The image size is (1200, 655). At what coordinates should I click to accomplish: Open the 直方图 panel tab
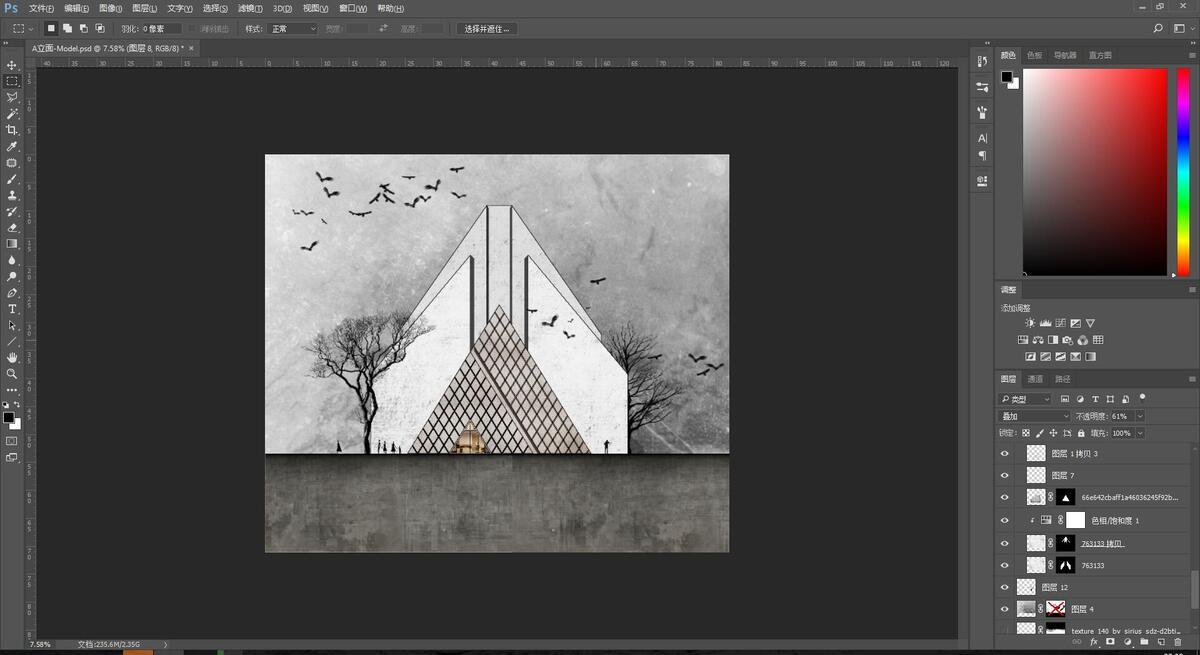[1100, 55]
